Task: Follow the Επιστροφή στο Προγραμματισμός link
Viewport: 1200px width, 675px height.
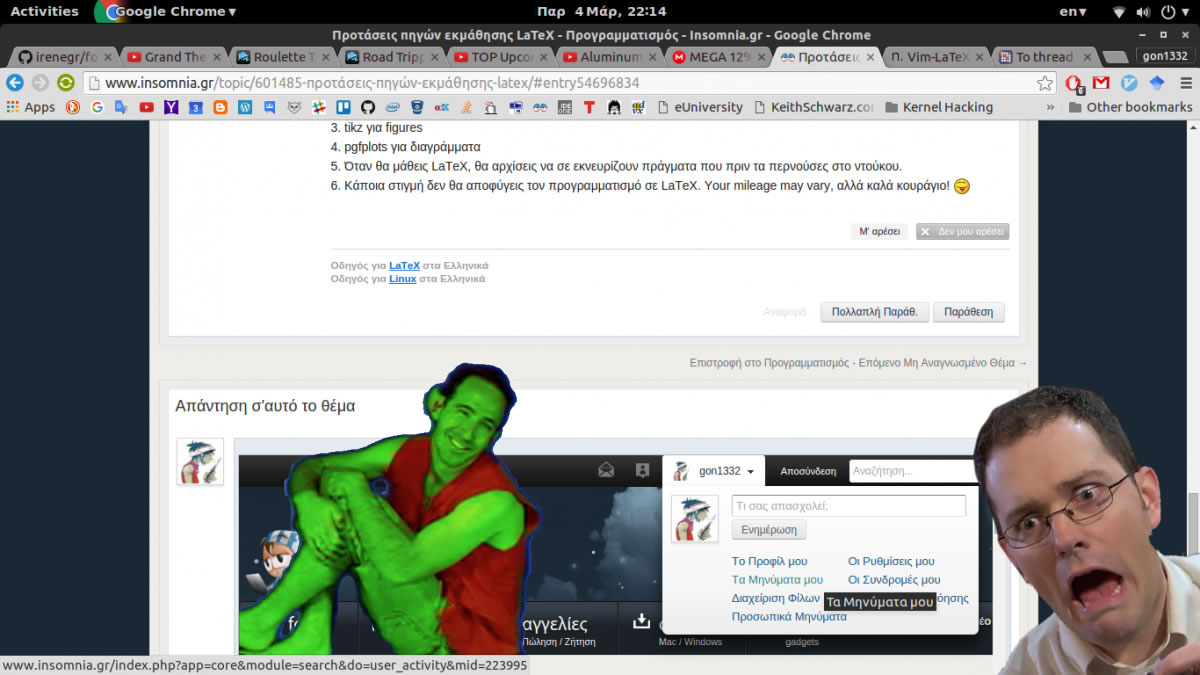Action: point(771,363)
